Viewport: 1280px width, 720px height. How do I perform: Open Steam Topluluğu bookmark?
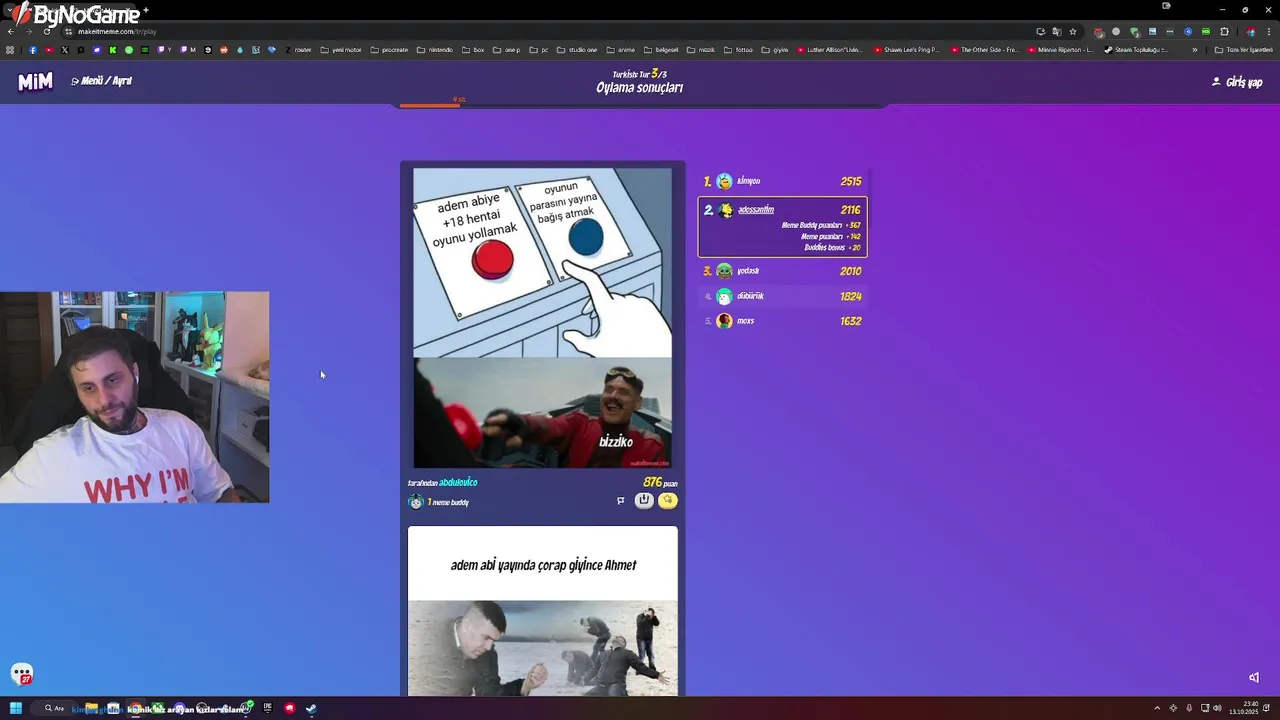(x=1137, y=49)
